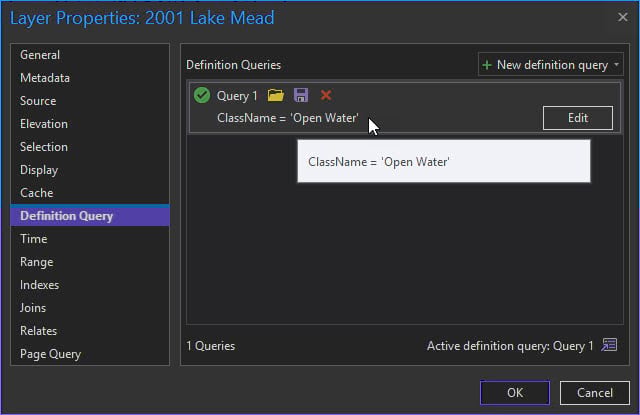
Task: Save Query 1 with the disk icon
Action: (301, 96)
